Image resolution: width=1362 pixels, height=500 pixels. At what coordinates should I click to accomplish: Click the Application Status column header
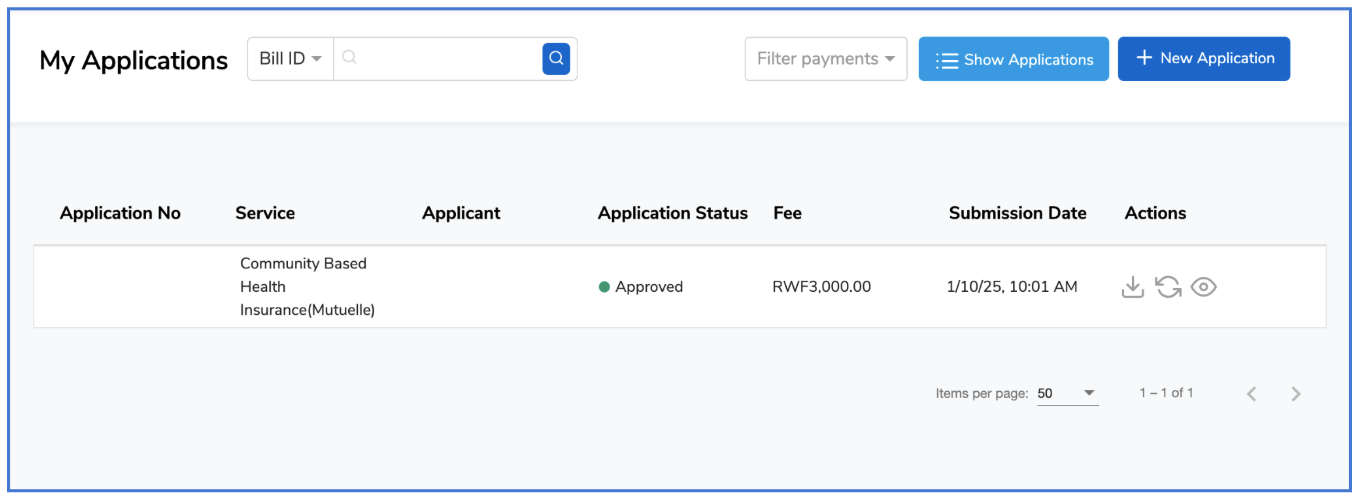pyautogui.click(x=673, y=213)
